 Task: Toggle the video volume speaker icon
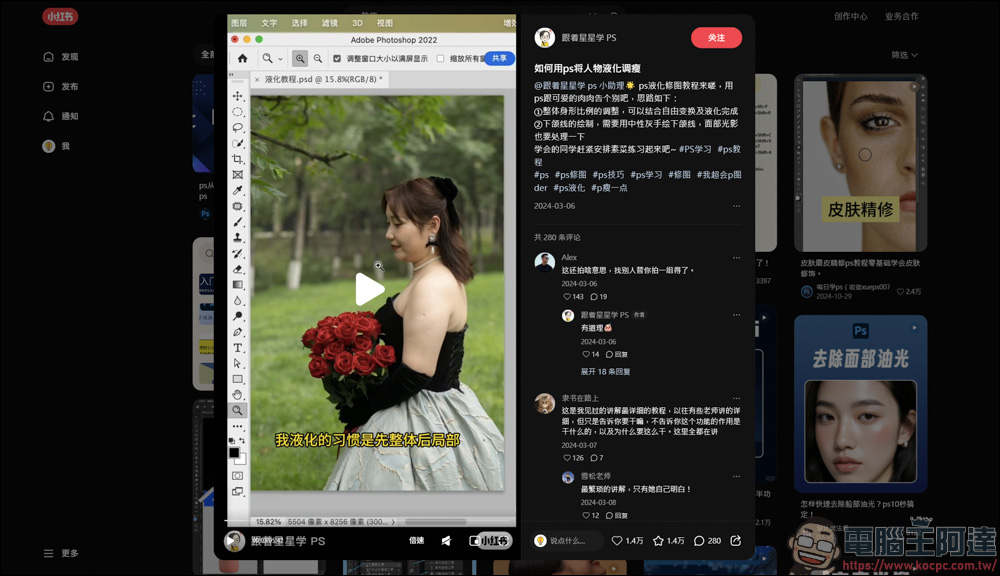446,540
